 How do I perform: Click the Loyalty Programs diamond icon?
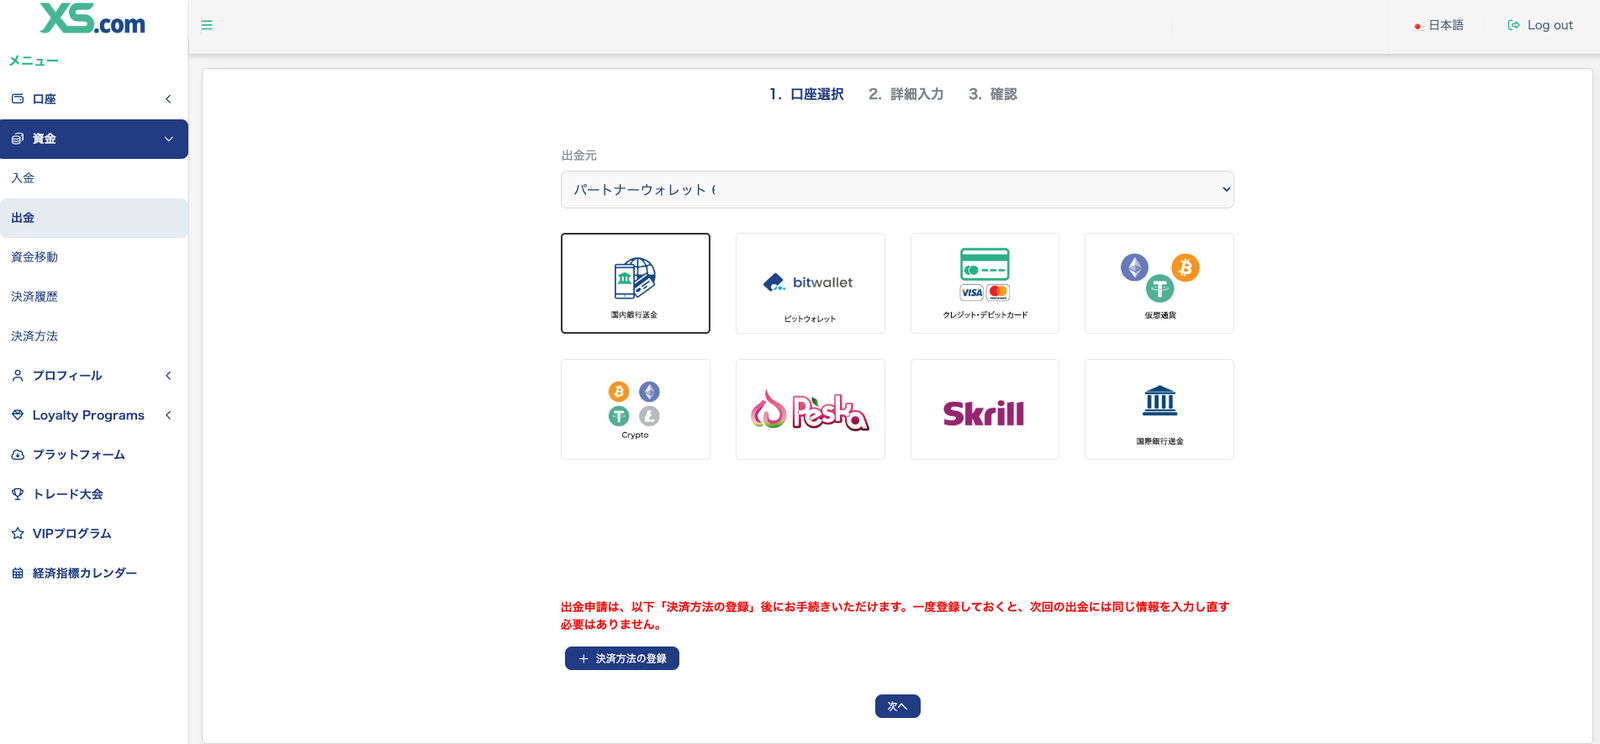point(18,415)
